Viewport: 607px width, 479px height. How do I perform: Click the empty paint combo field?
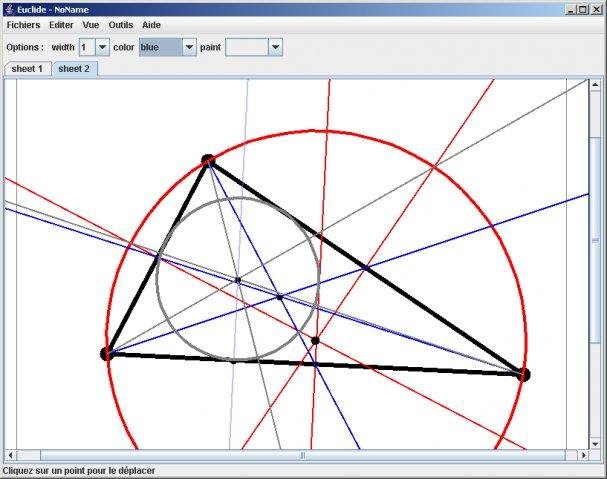click(247, 47)
